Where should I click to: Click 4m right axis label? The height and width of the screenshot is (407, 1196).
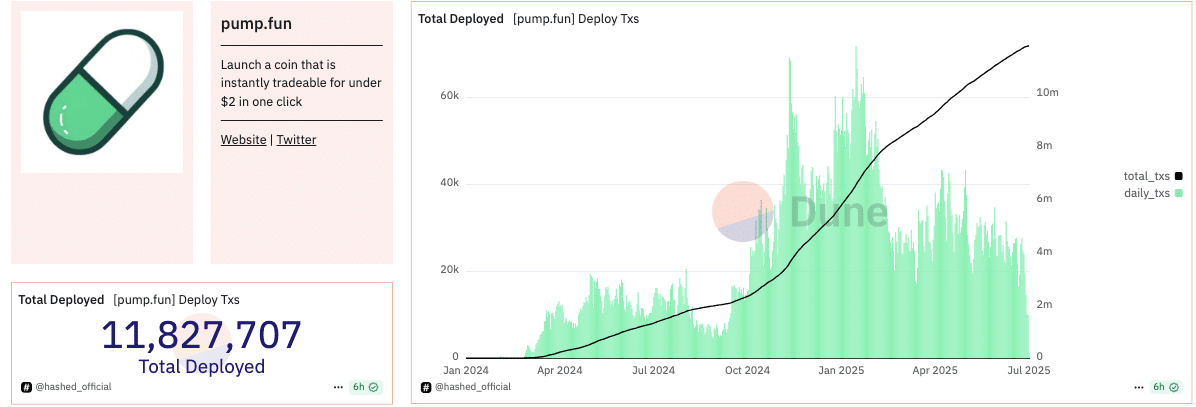click(1045, 252)
